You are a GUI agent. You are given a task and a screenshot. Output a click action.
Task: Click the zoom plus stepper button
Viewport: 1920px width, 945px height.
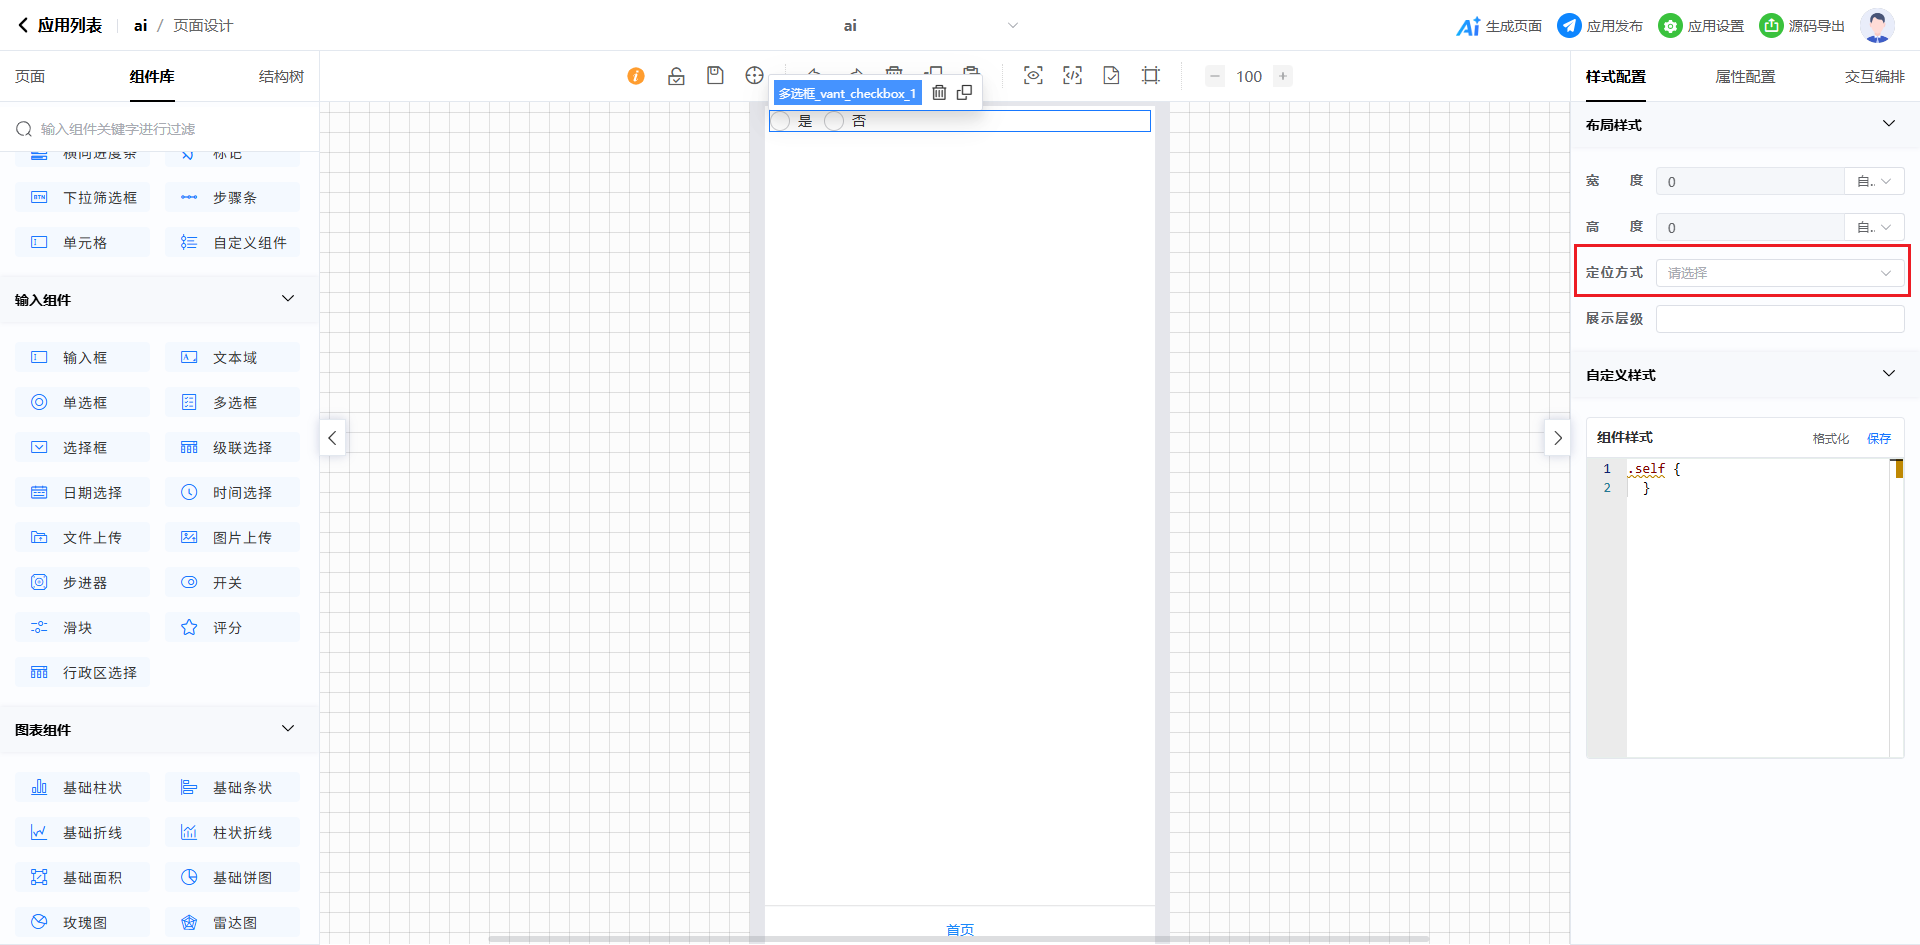(1283, 76)
